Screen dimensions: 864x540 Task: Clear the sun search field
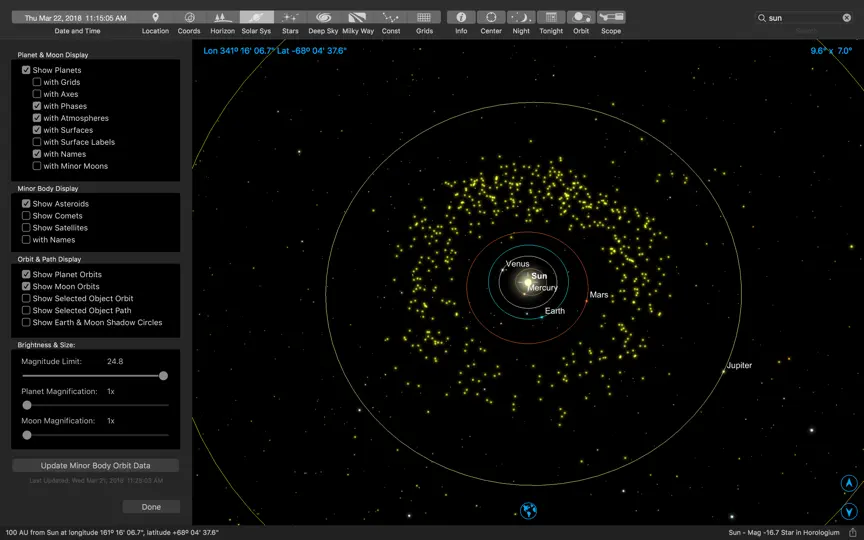(x=846, y=18)
